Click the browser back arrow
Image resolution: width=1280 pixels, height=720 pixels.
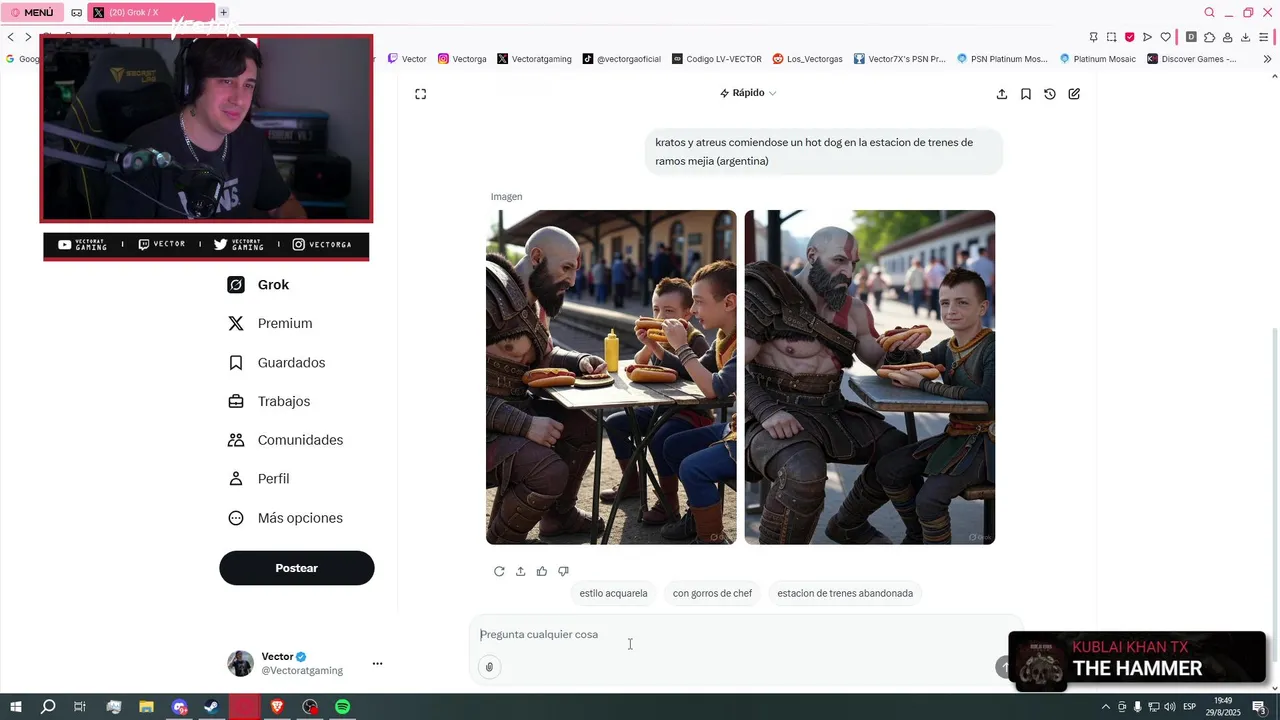(x=11, y=37)
